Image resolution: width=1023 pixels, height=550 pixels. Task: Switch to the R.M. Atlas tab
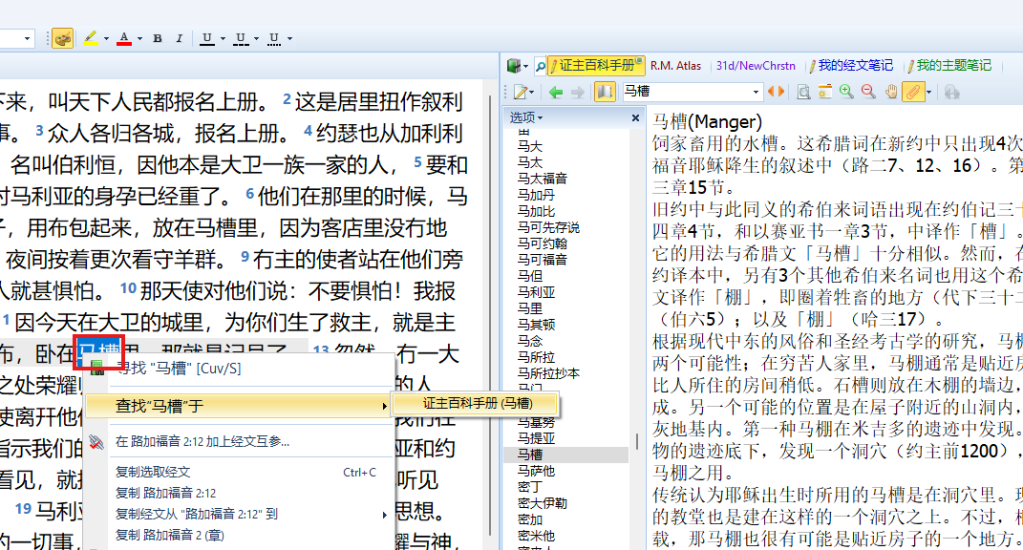pos(675,66)
